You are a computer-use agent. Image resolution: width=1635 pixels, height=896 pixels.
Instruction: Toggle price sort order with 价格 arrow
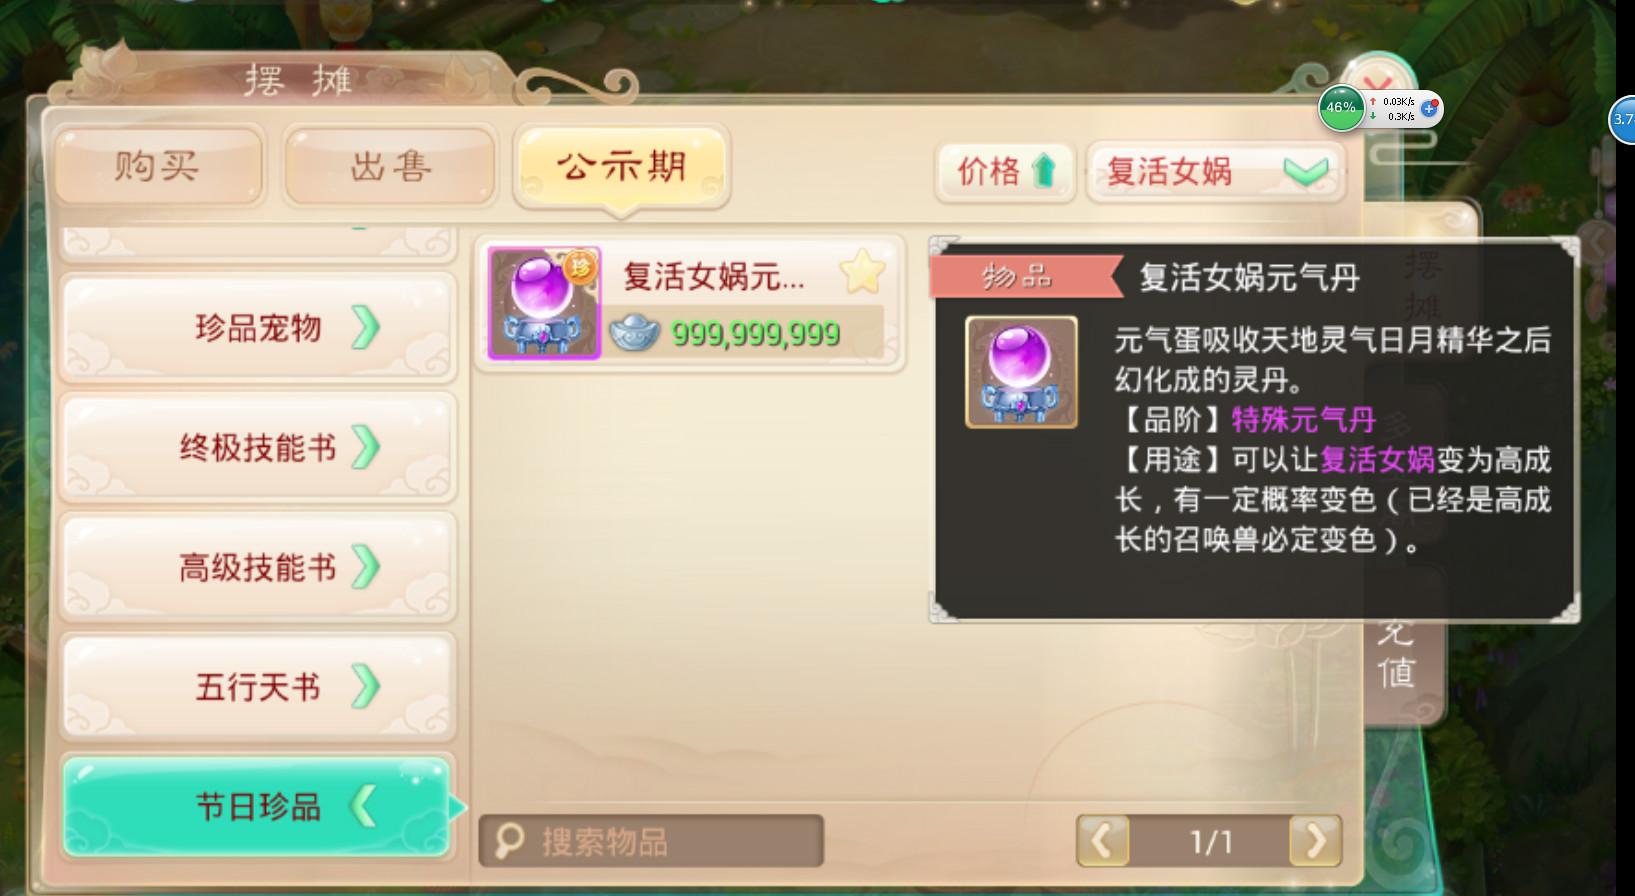pyautogui.click(x=1005, y=171)
